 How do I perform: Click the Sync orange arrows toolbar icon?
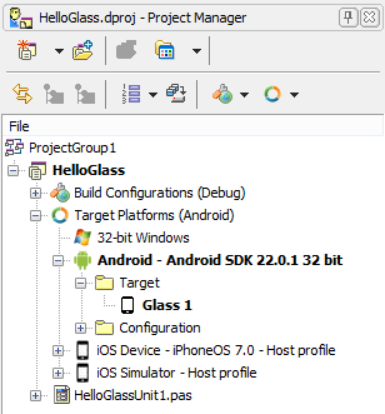pos(22,94)
